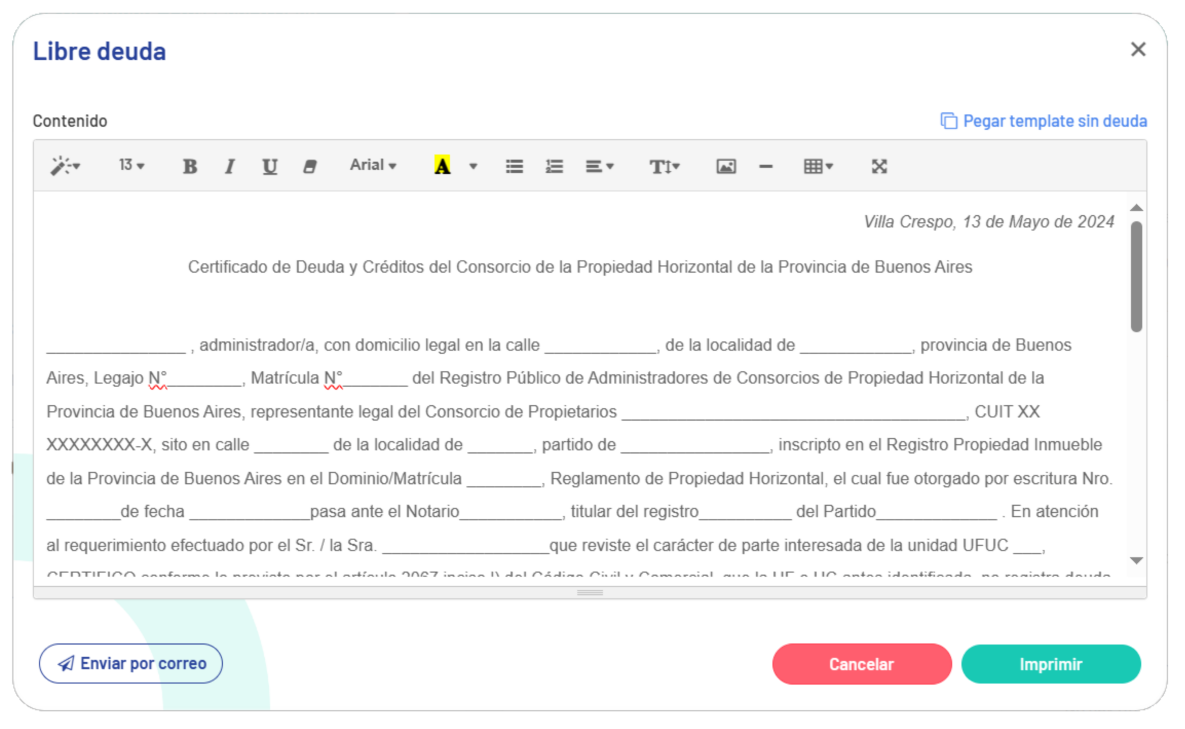Click the green Imprimir button
This screenshot has width=1185, height=729.
pos(1050,664)
